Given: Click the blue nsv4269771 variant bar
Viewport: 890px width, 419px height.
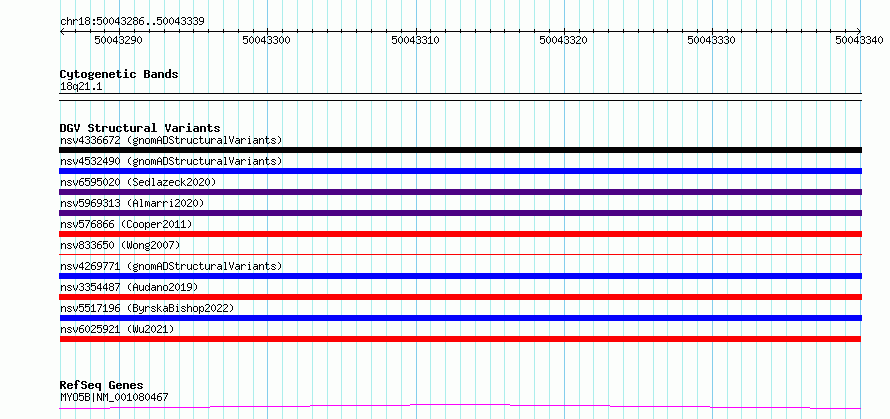Looking at the screenshot, I should 460,276.
